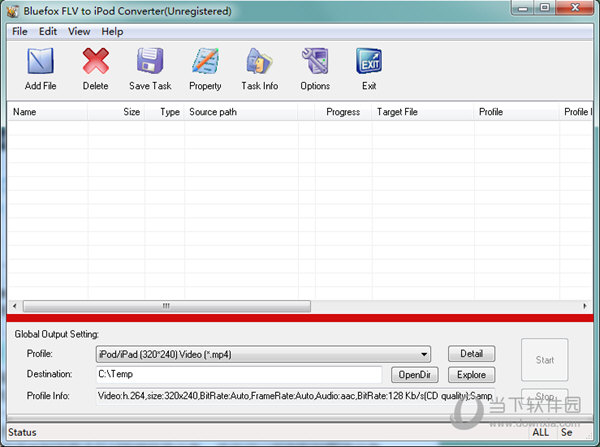Open the File menu

pos(20,31)
